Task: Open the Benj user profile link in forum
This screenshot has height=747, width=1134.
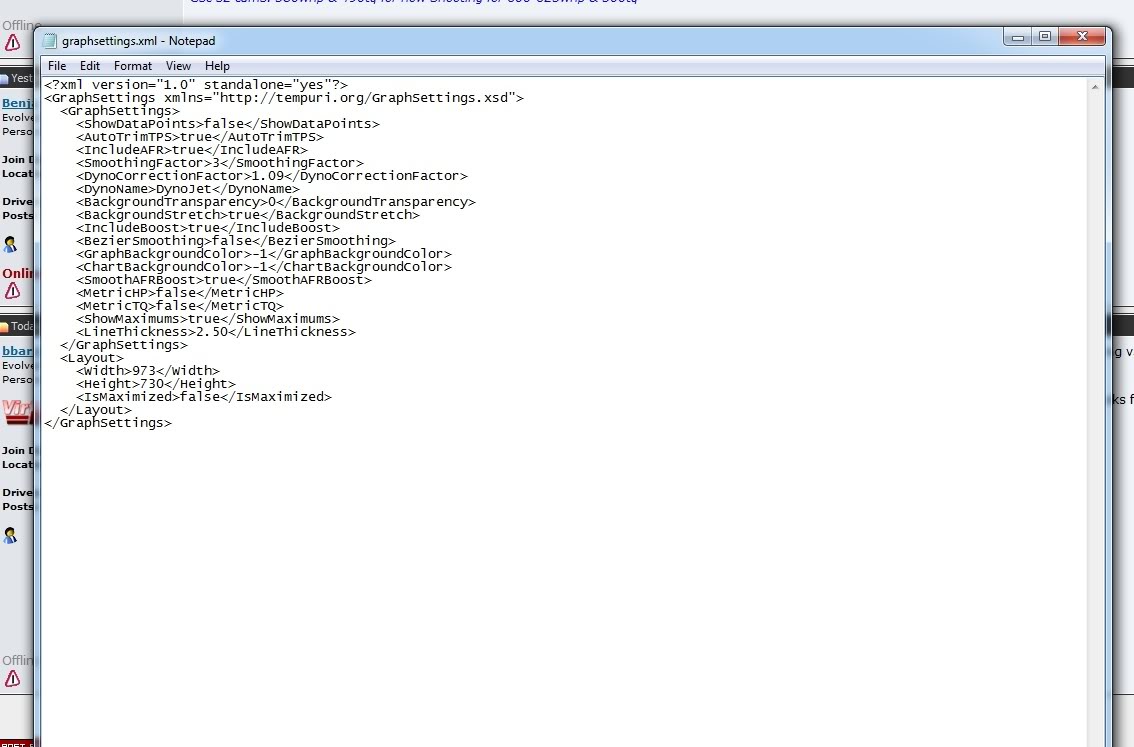Action: (17, 103)
